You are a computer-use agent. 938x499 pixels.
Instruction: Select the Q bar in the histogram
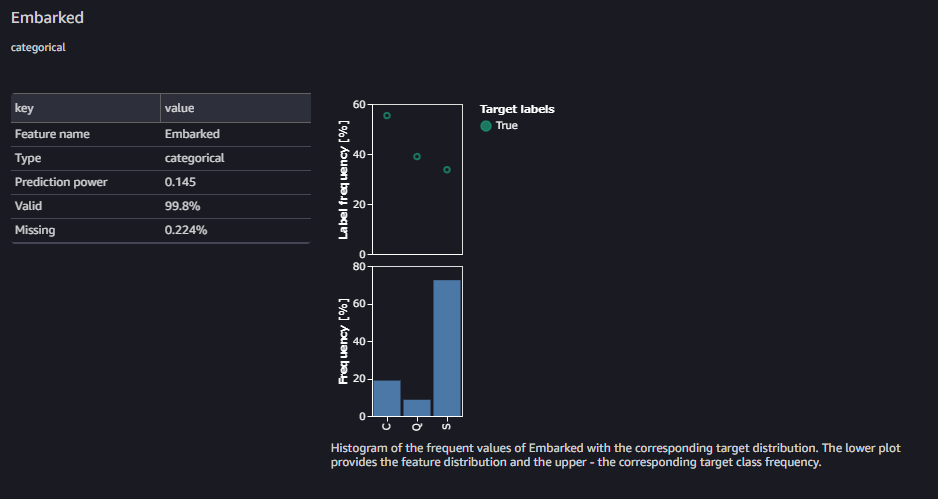[417, 407]
